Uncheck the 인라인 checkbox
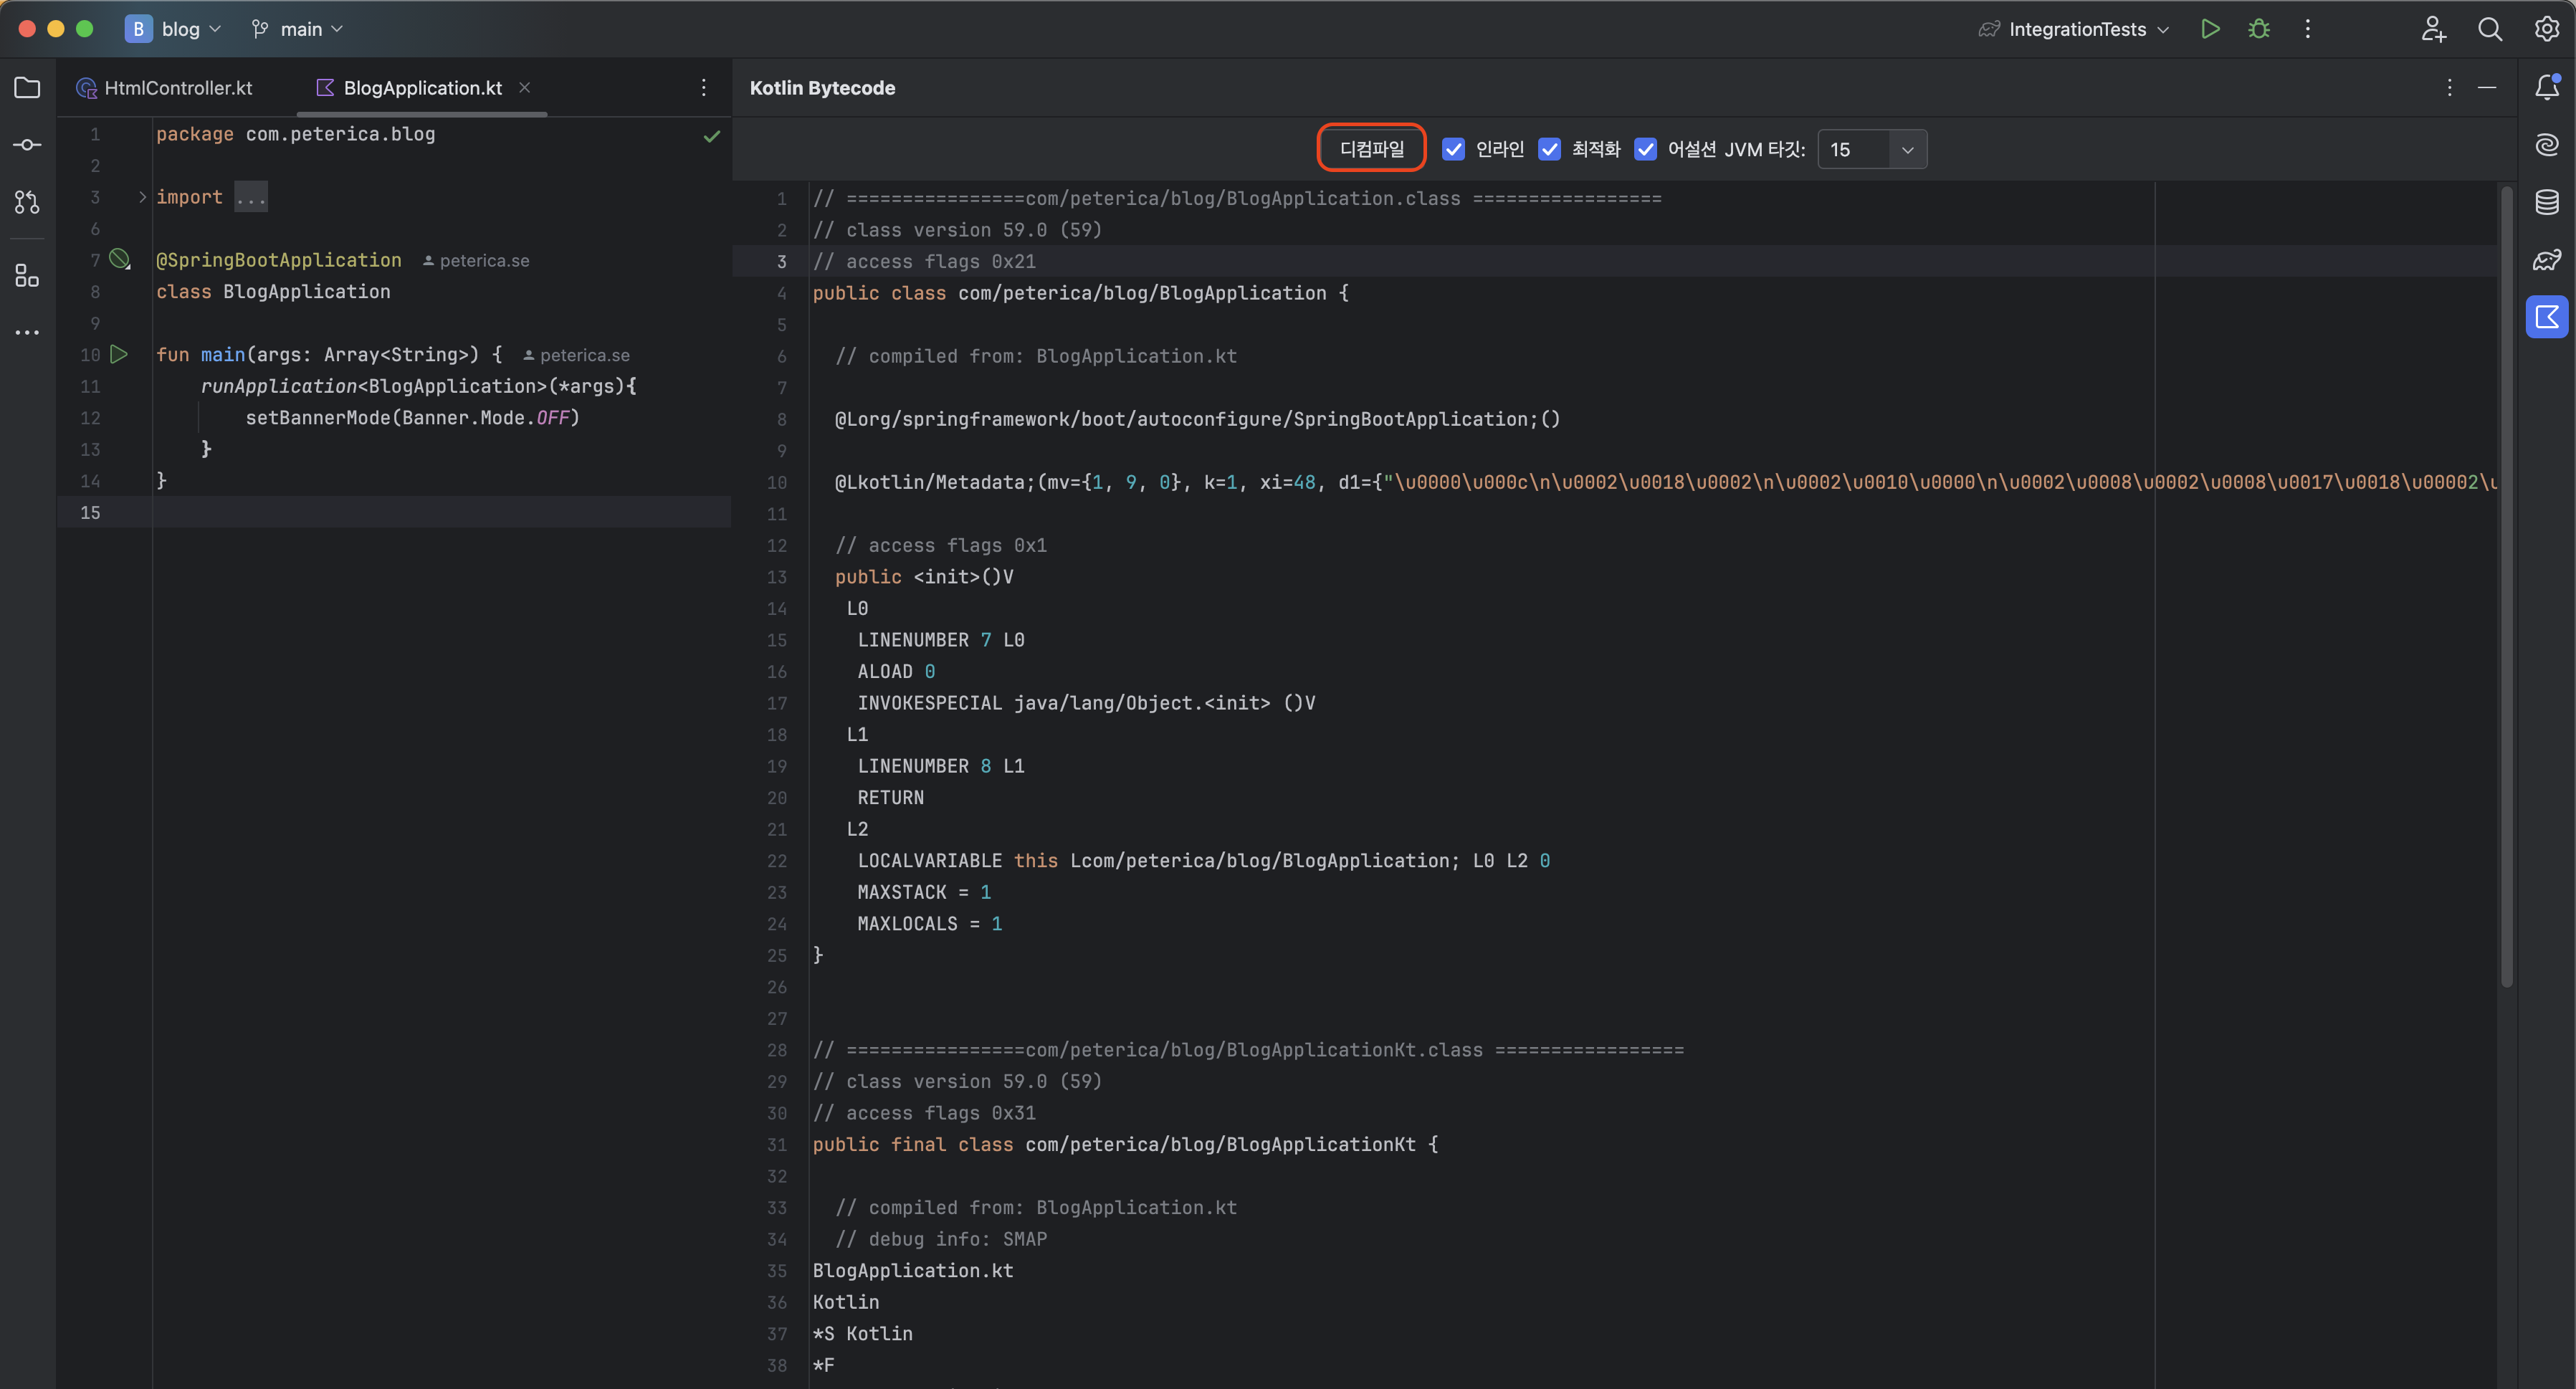The image size is (2576, 1389). [1453, 149]
